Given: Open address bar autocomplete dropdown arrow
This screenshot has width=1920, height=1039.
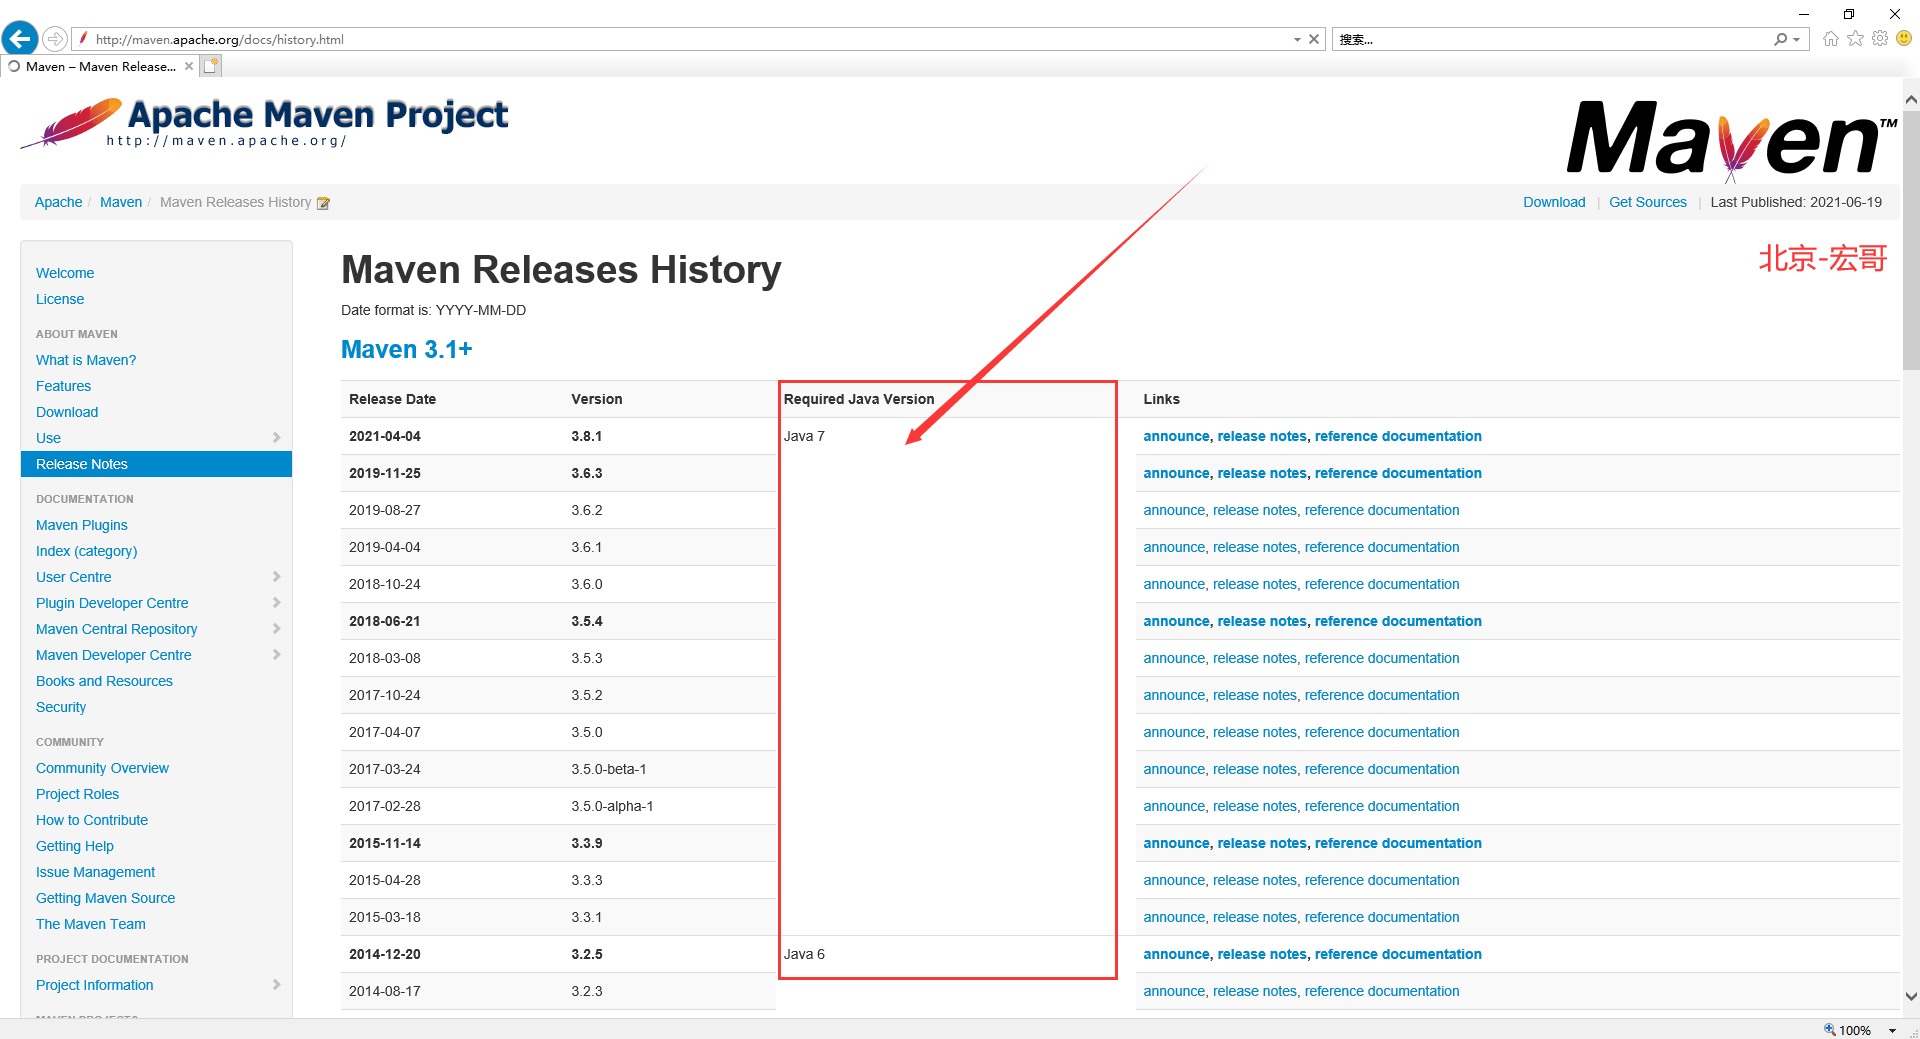Looking at the screenshot, I should point(1297,39).
